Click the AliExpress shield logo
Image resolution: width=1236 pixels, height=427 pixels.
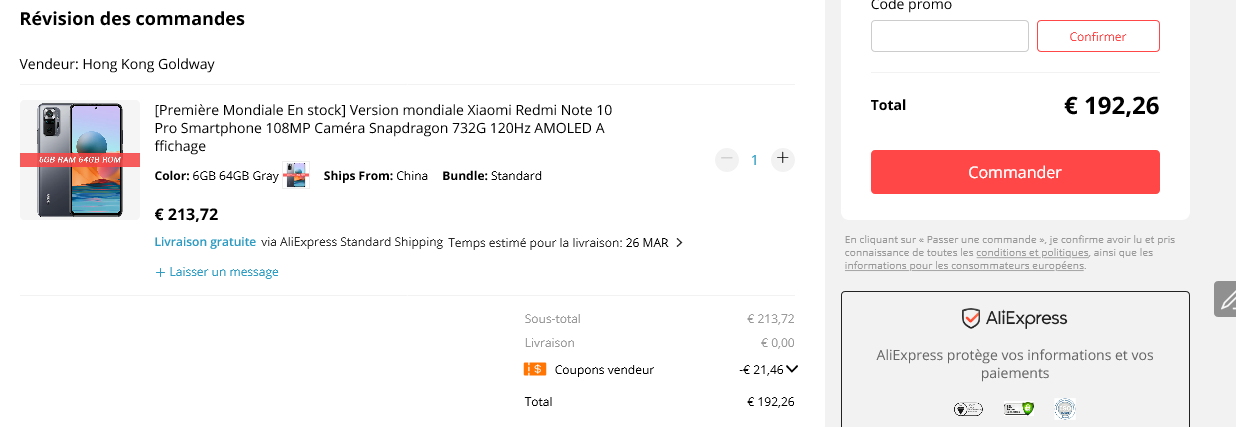coord(970,319)
